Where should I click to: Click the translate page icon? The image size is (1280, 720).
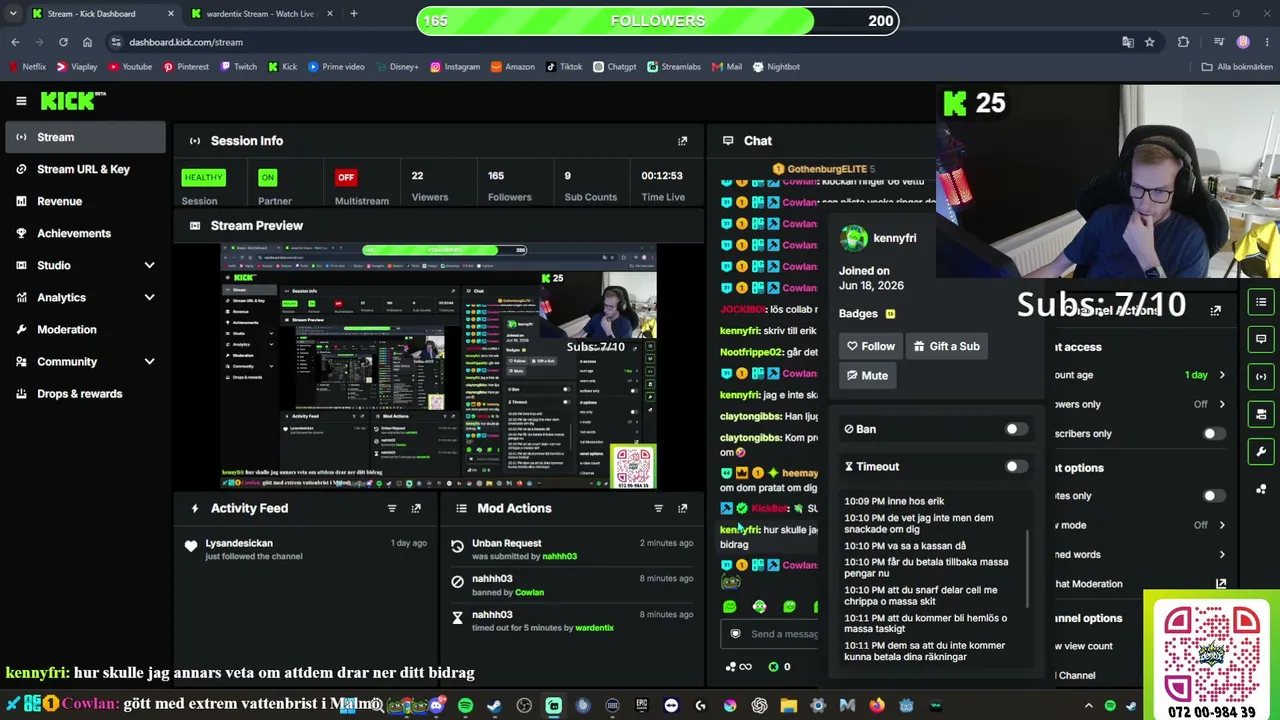pos(1128,42)
